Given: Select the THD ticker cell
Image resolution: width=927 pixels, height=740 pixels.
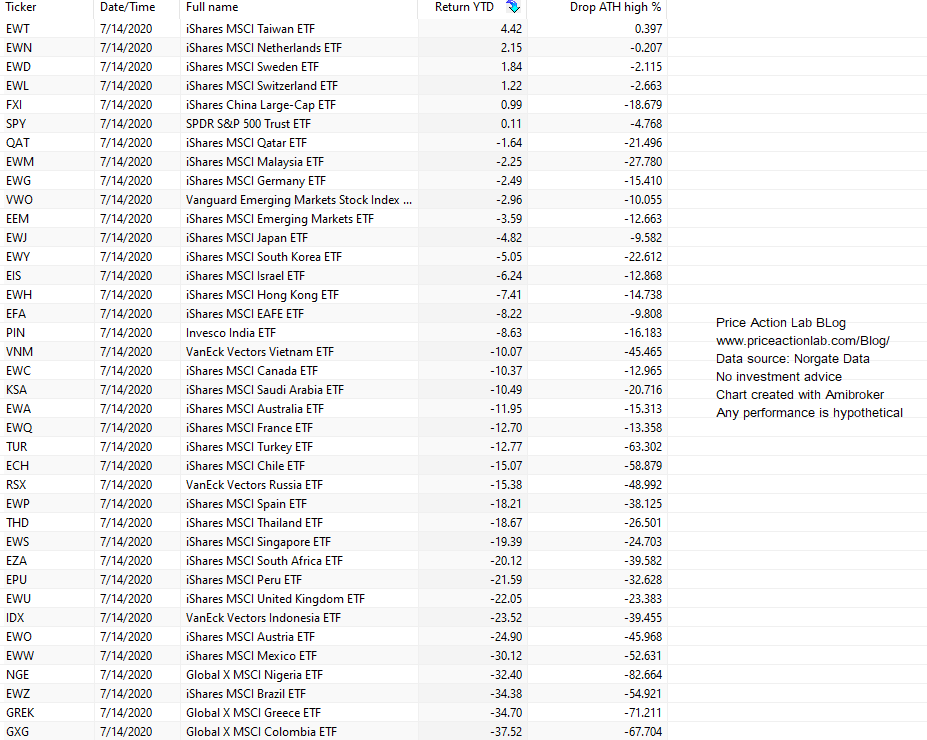Looking at the screenshot, I should [17, 522].
